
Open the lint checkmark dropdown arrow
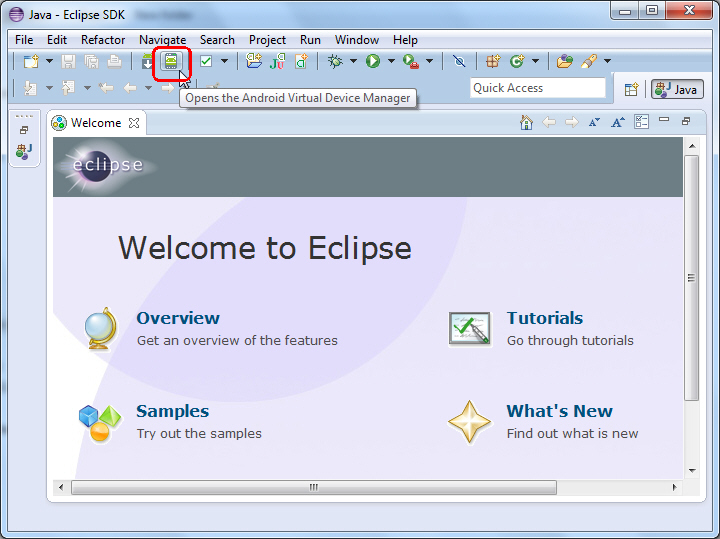224,61
